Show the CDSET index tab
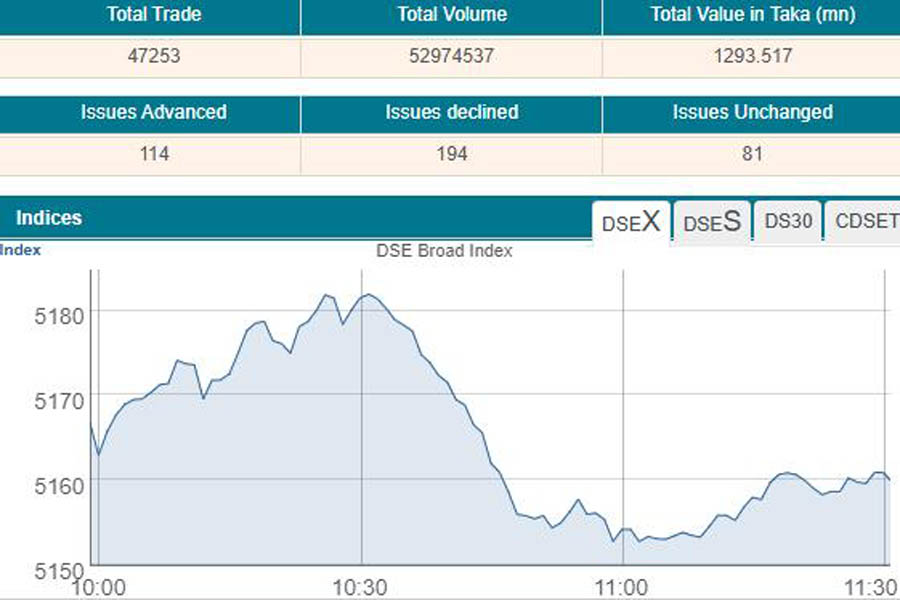Screen dimensions: 900x600 point(866,222)
